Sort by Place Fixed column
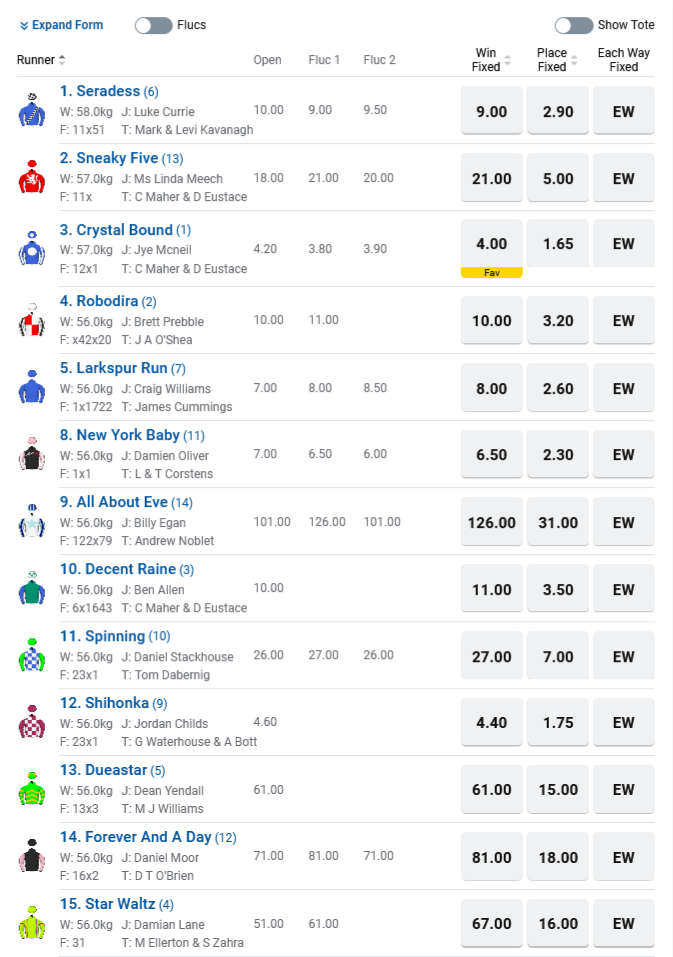 [x=573, y=60]
